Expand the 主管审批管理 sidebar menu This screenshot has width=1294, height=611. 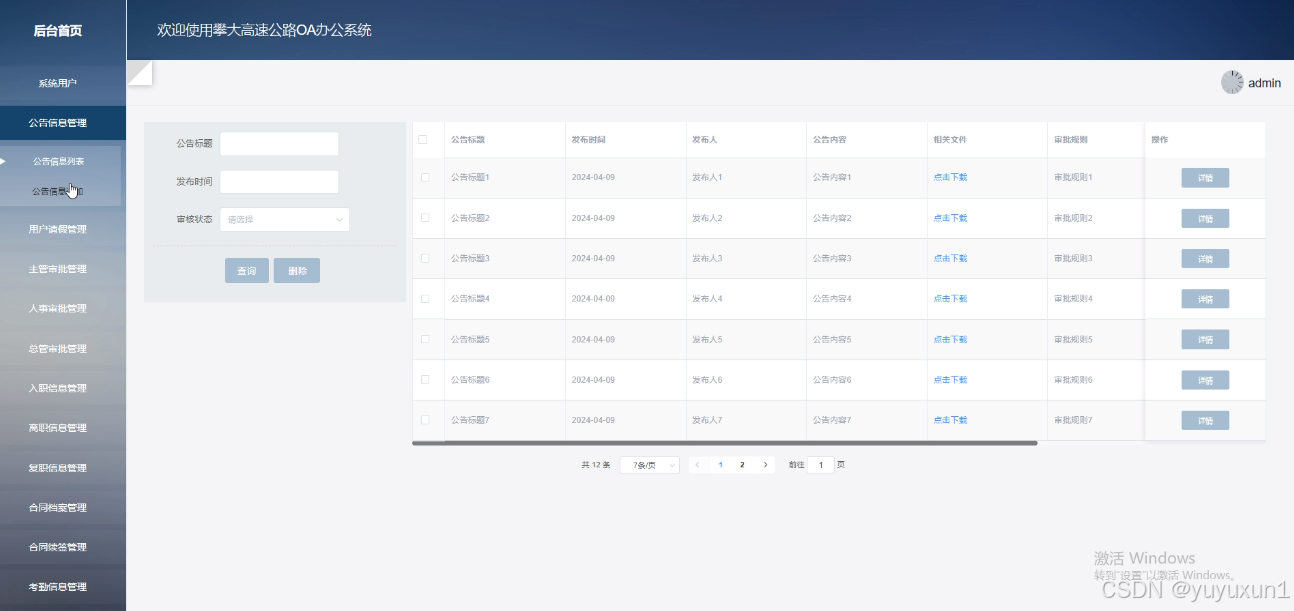click(58, 269)
